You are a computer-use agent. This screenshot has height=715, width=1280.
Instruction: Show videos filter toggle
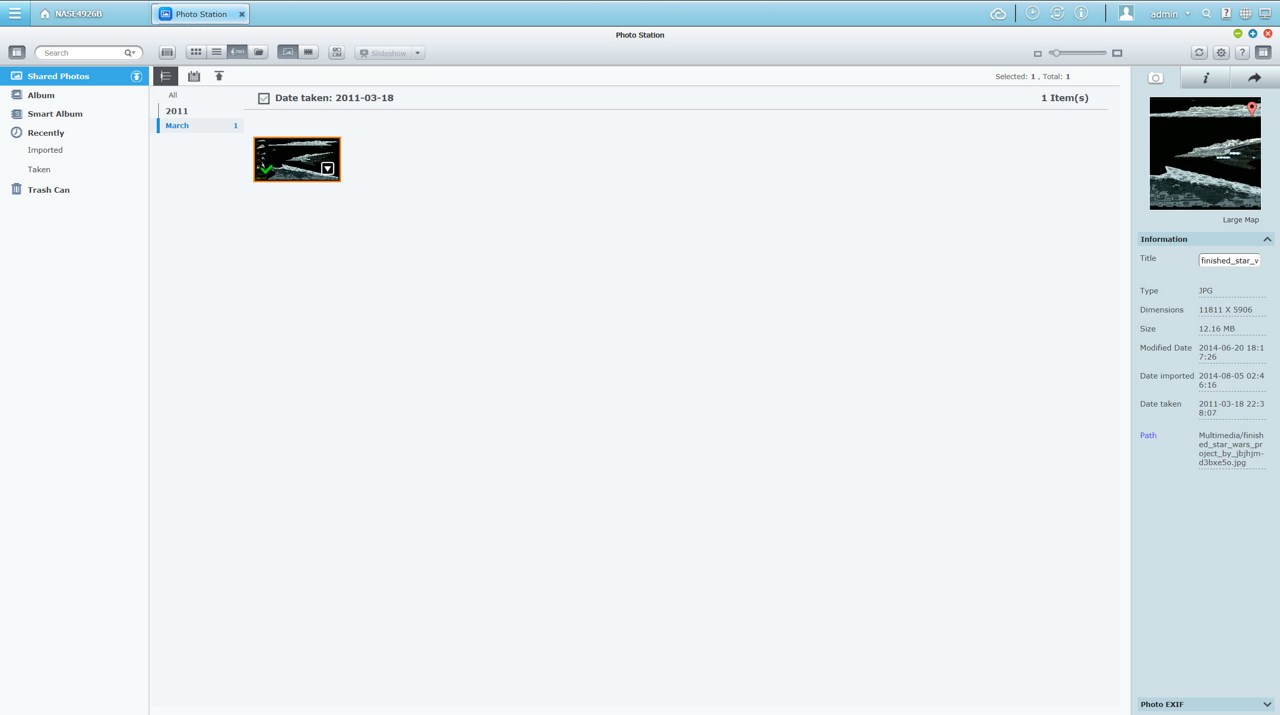point(309,52)
